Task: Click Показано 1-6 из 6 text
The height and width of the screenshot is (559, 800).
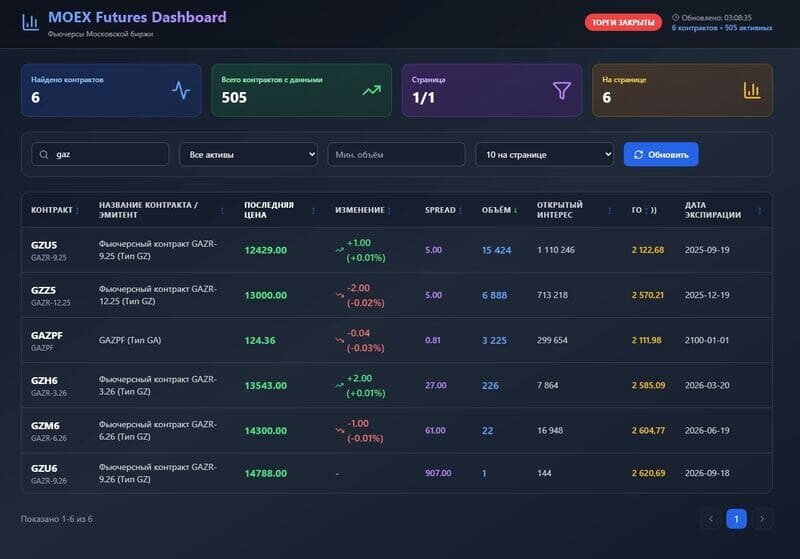Action: pyautogui.click(x=57, y=519)
